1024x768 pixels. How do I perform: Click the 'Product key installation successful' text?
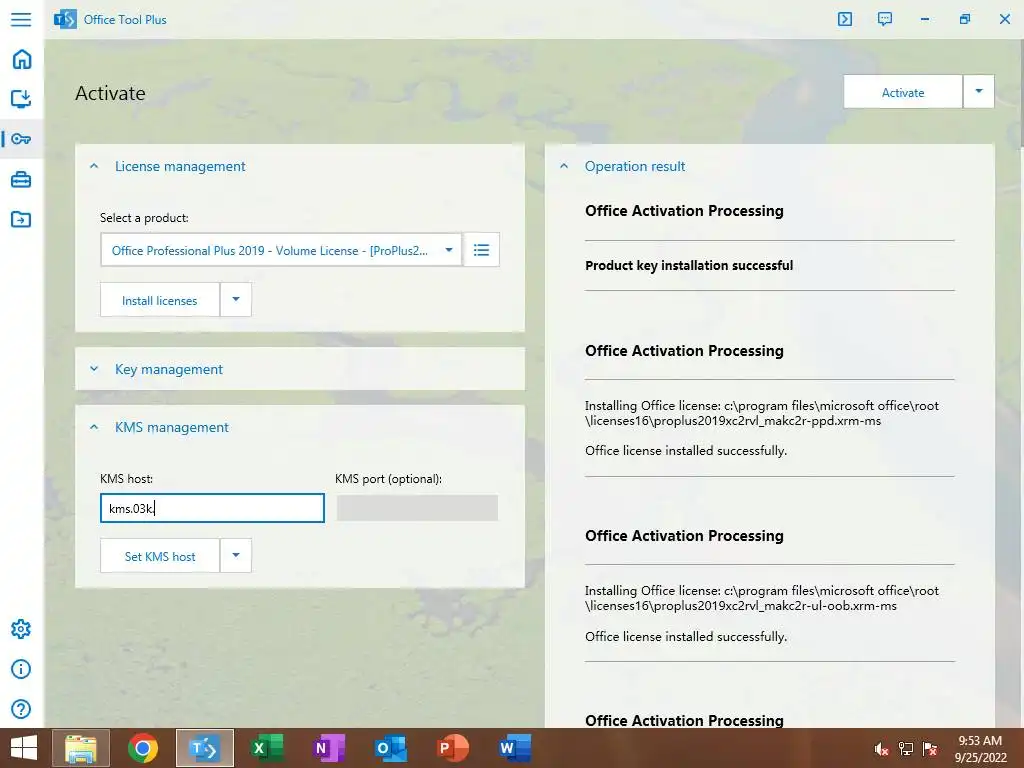point(689,265)
